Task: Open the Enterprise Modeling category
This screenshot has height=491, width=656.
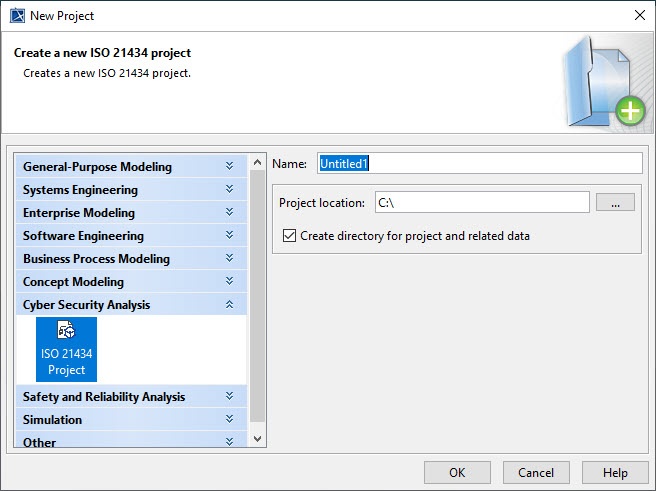Action: tap(79, 213)
